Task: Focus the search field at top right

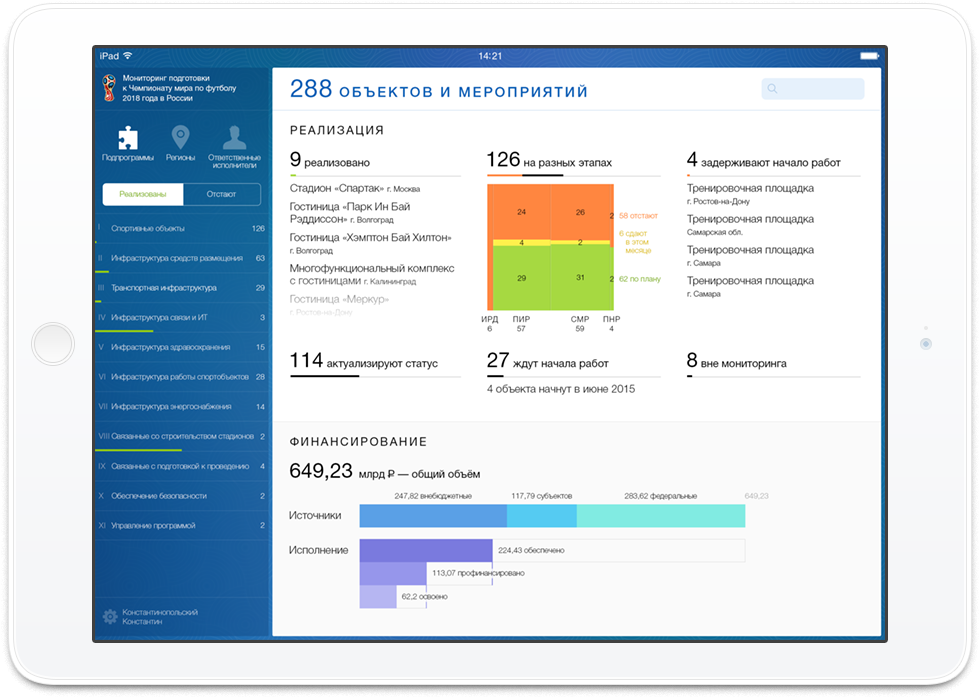Action: (x=812, y=89)
